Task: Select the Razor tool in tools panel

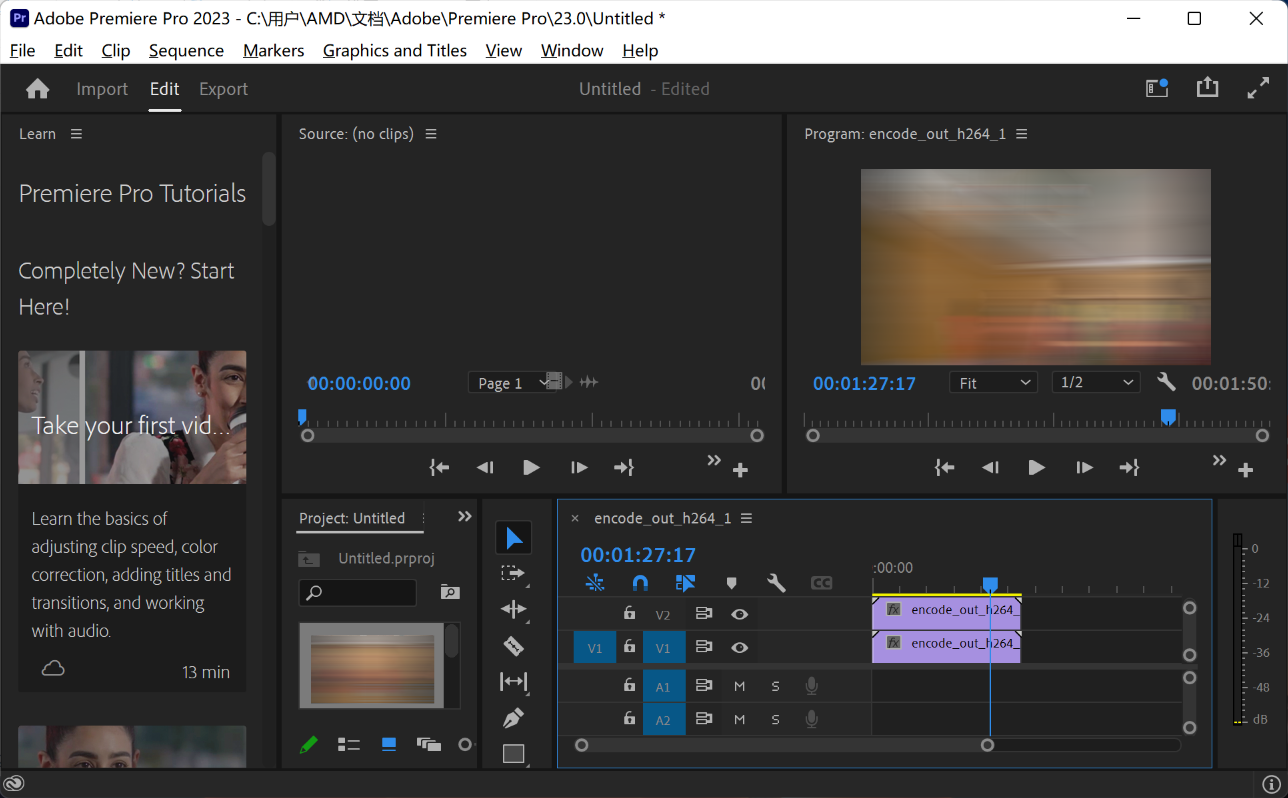Action: pyautogui.click(x=513, y=646)
